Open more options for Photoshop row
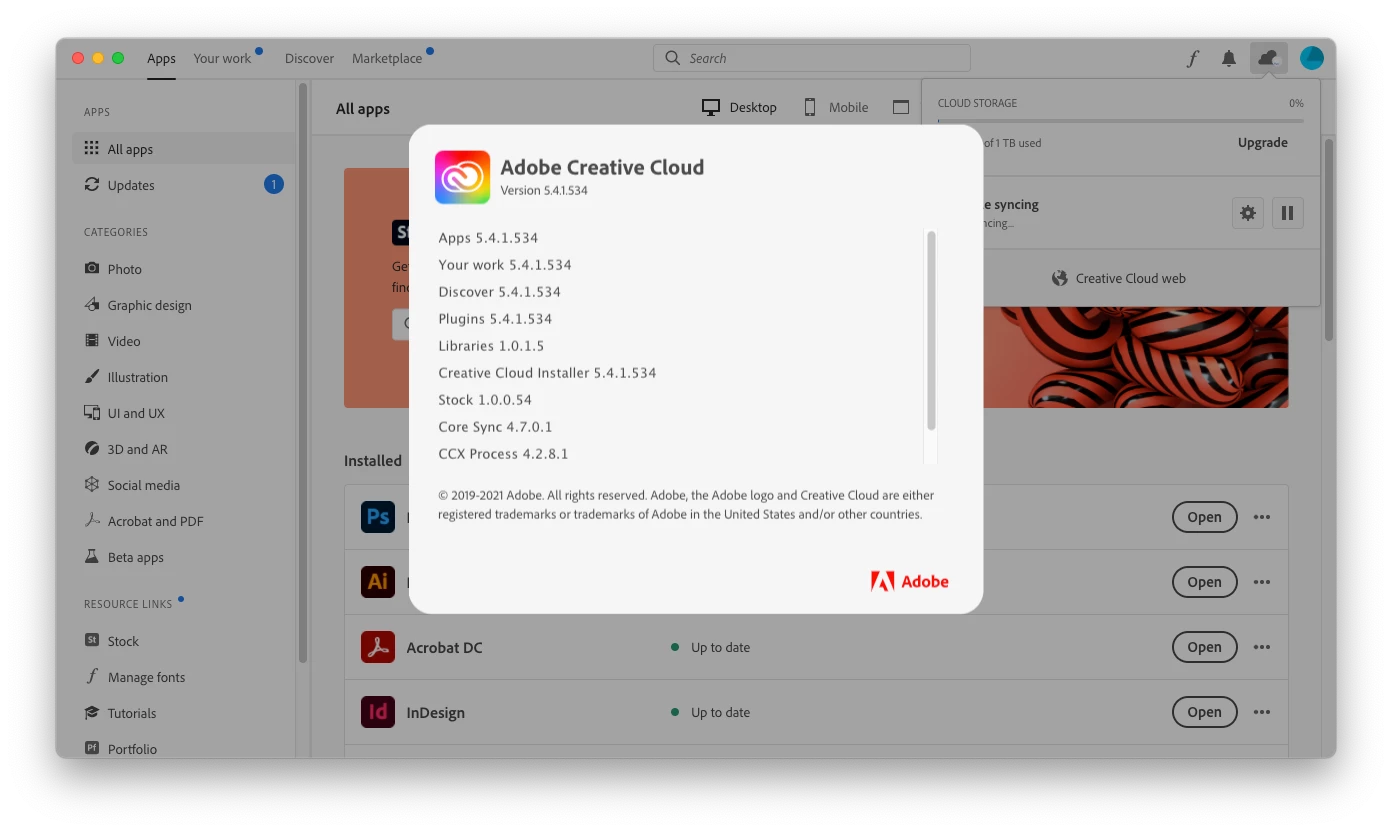The width and height of the screenshot is (1392, 832). pyautogui.click(x=1262, y=517)
